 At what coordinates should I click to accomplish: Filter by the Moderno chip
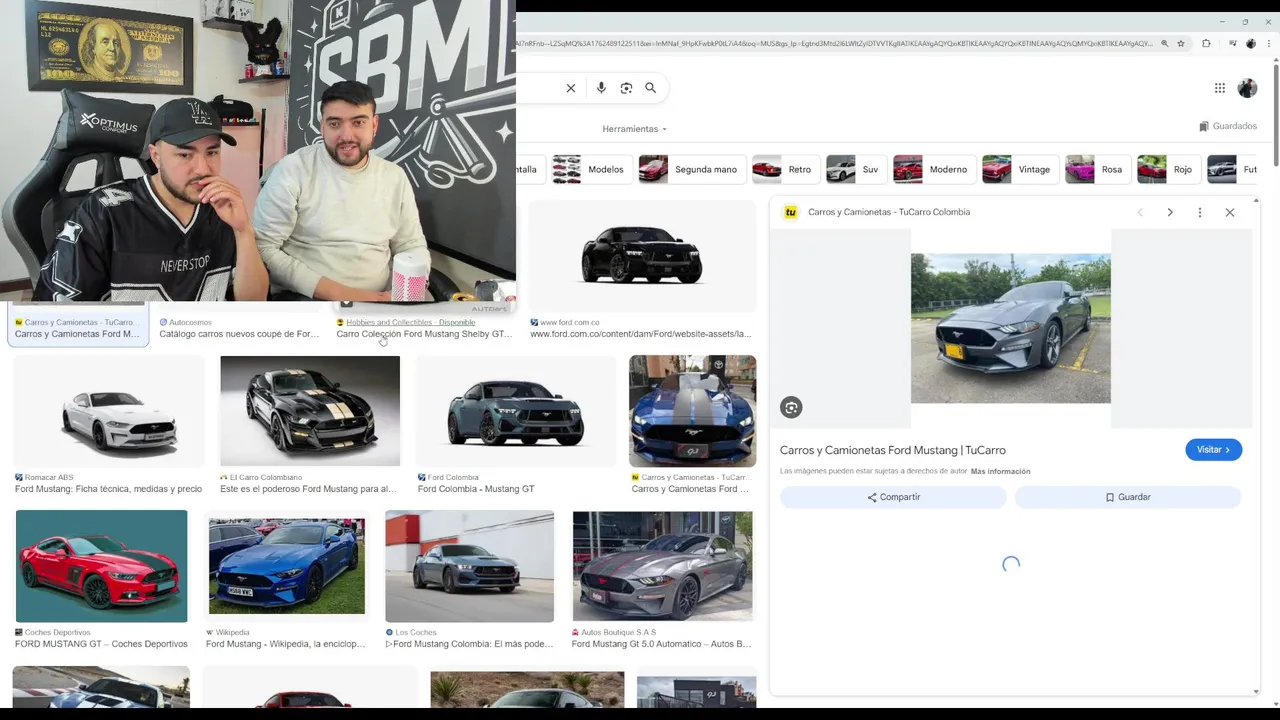[933, 169]
